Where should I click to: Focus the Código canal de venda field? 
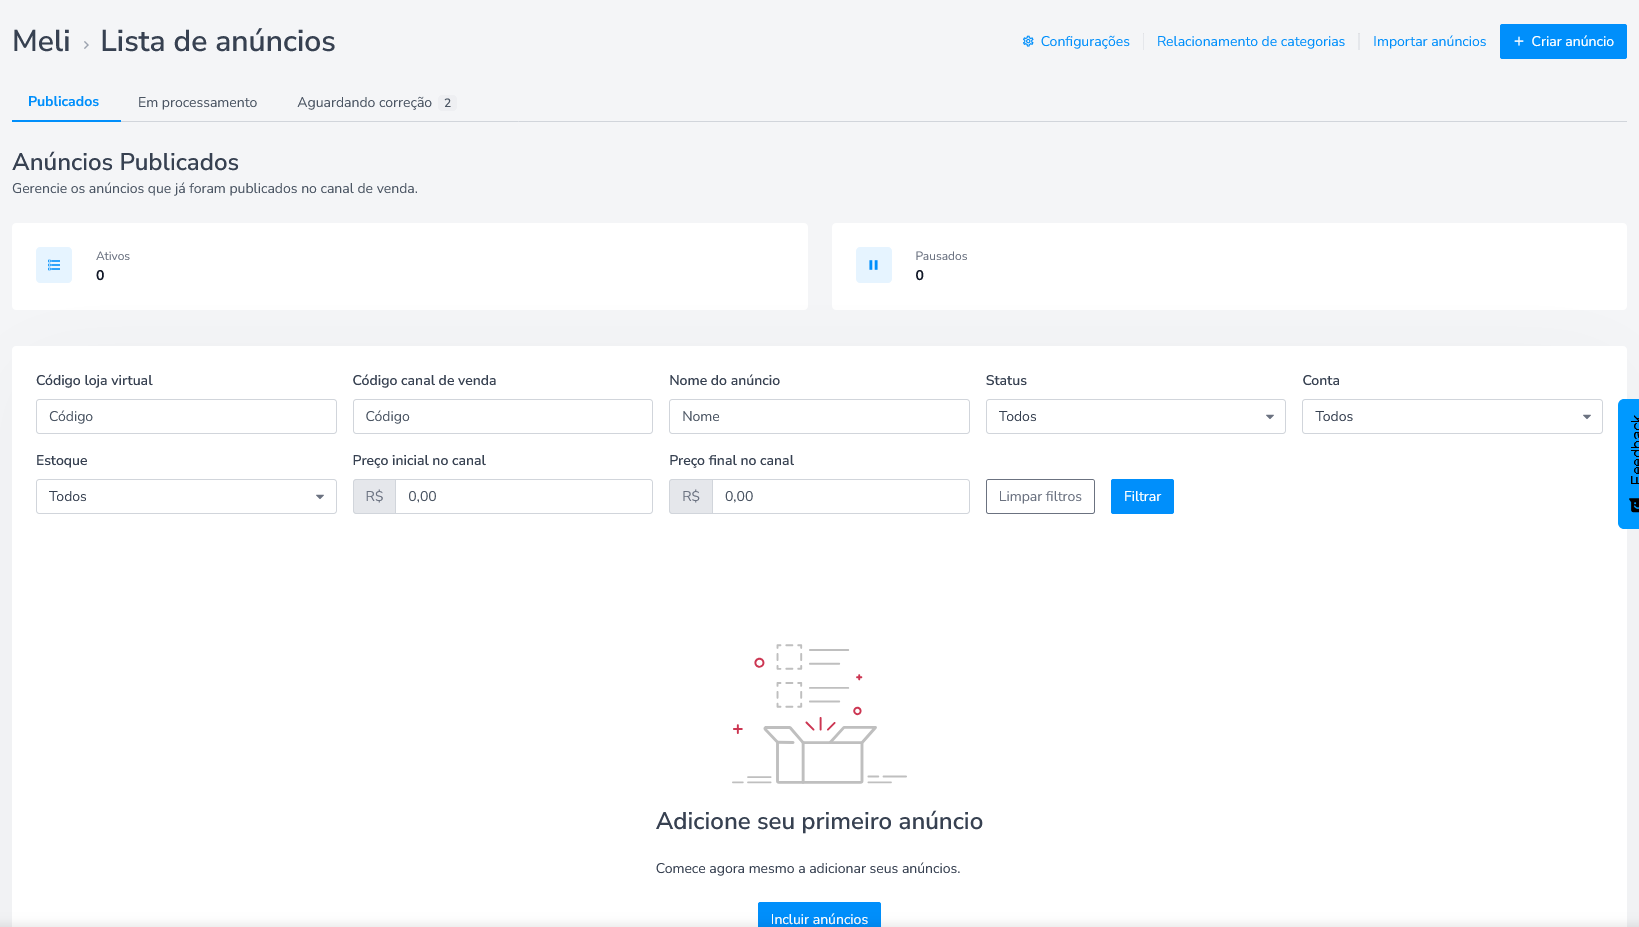tap(502, 416)
